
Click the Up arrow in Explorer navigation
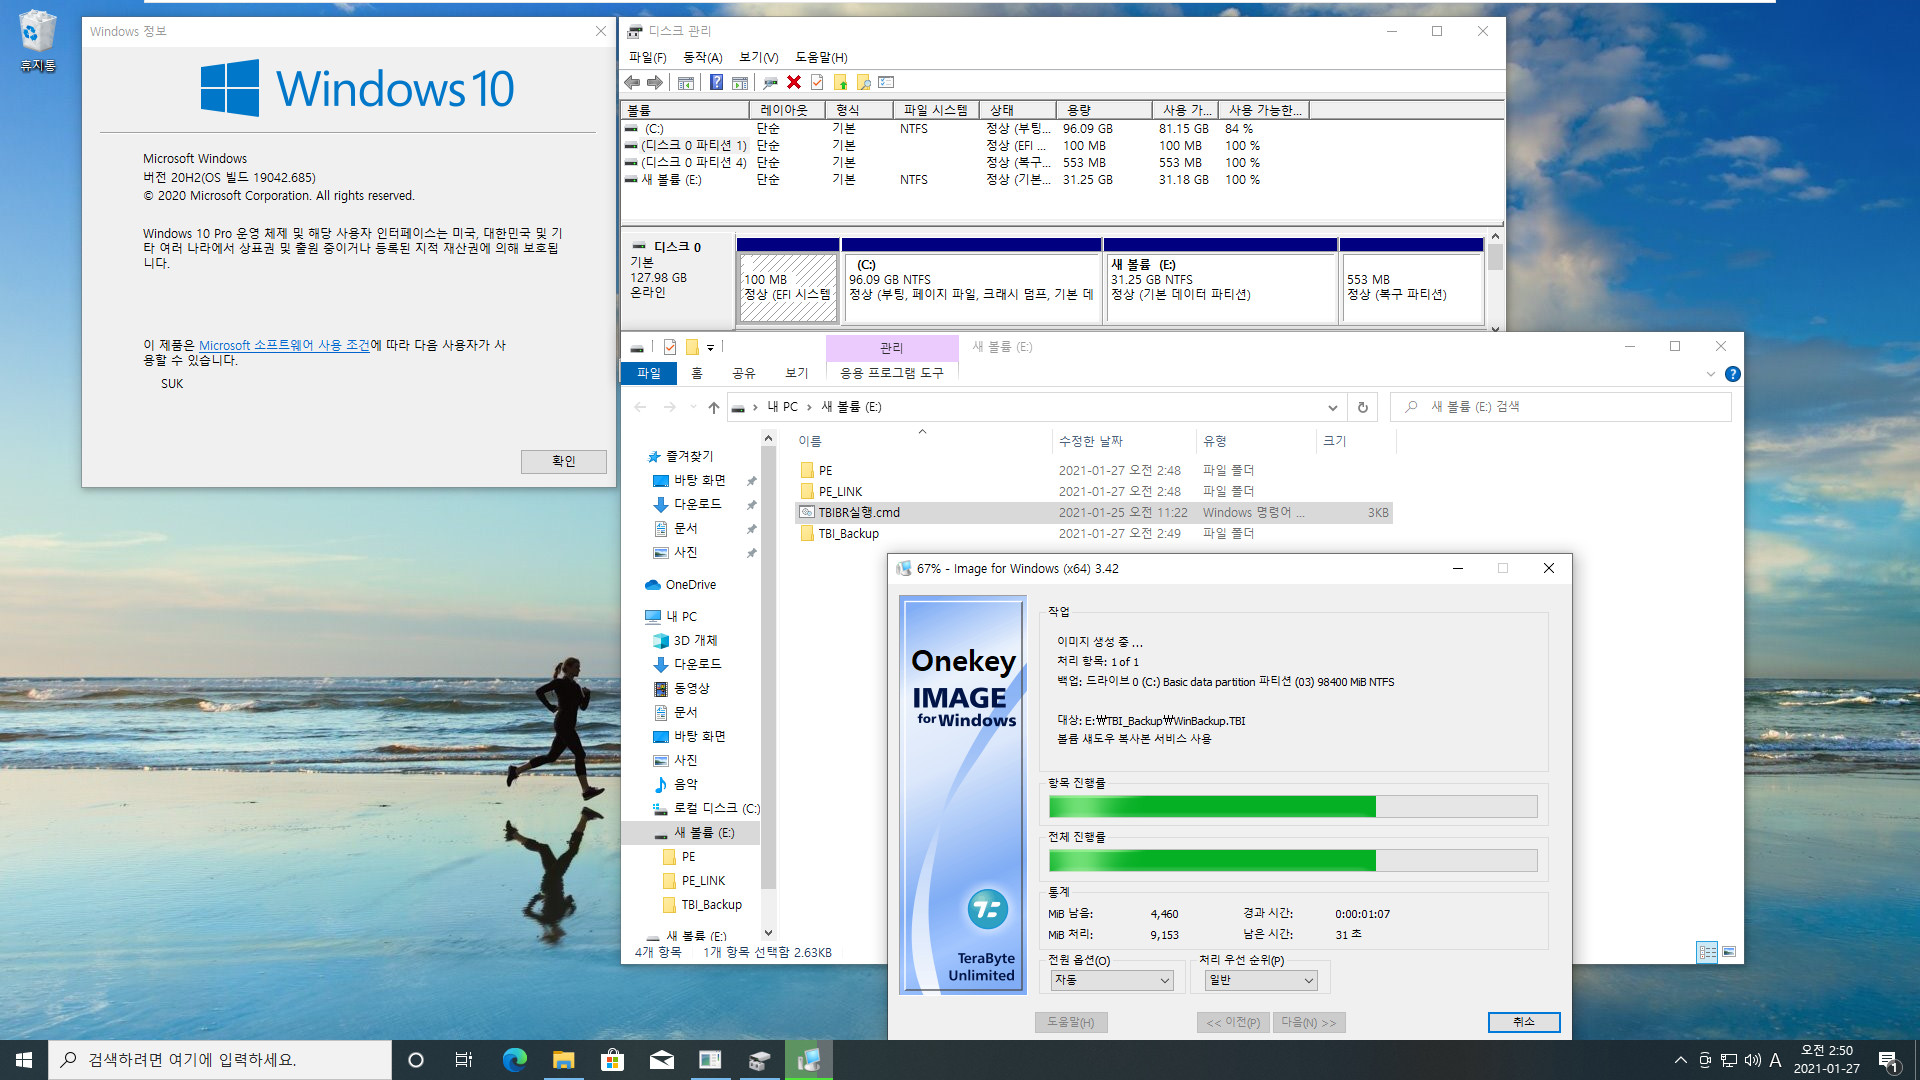pyautogui.click(x=713, y=407)
